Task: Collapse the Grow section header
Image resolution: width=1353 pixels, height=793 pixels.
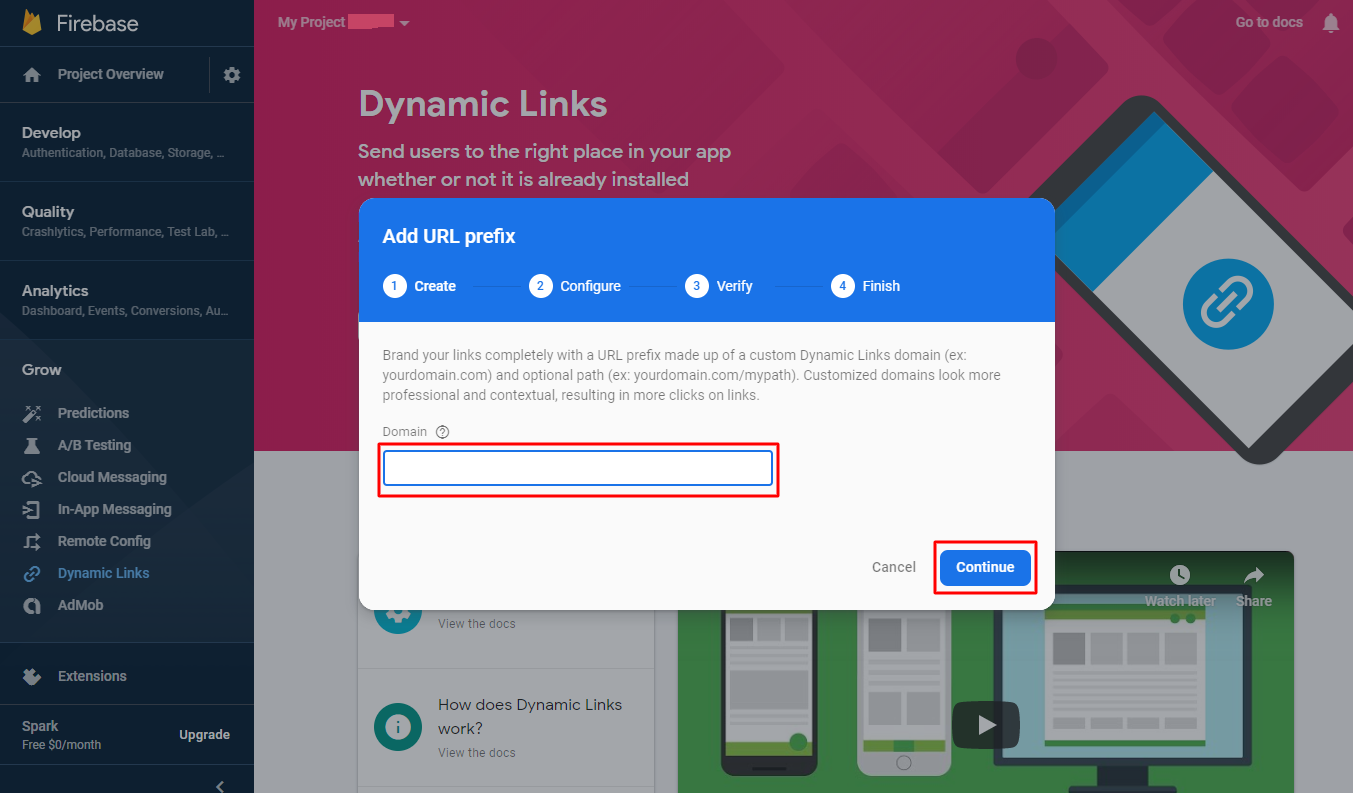Action: click(x=42, y=370)
